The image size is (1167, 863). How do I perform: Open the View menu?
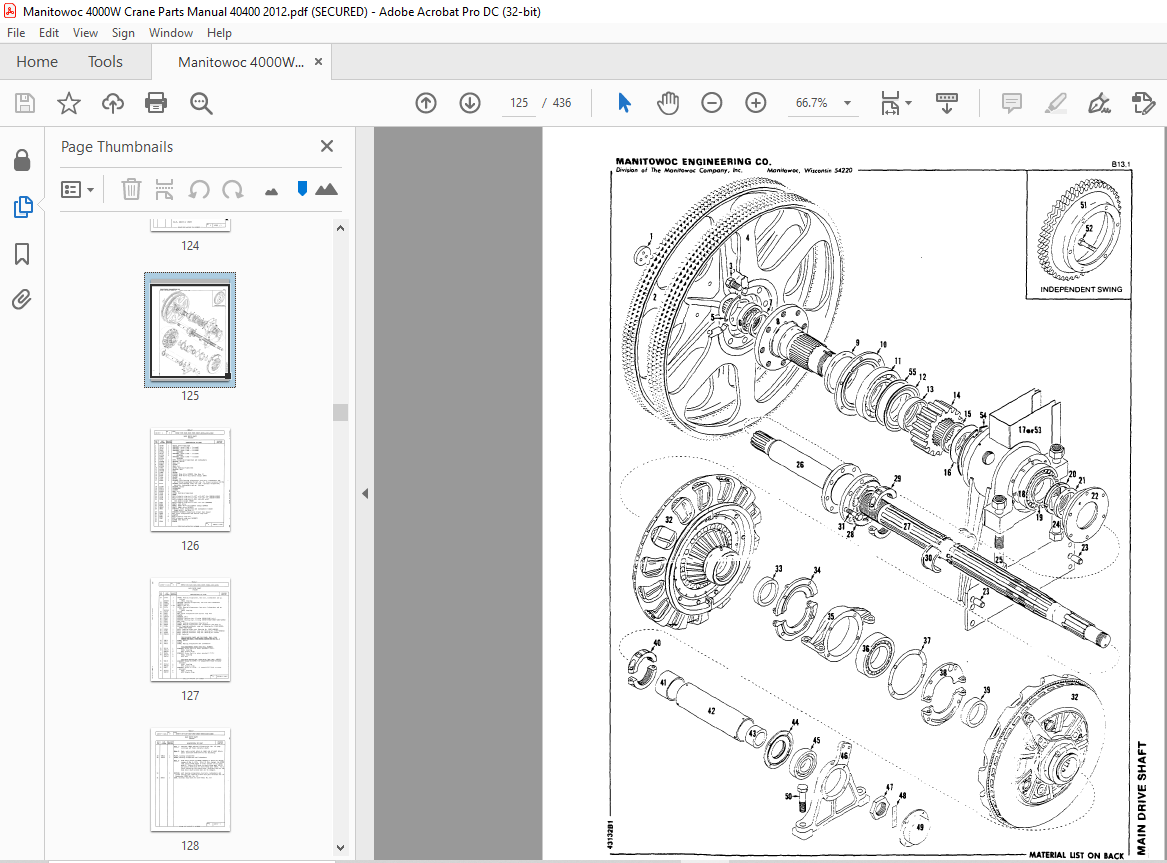tap(85, 33)
